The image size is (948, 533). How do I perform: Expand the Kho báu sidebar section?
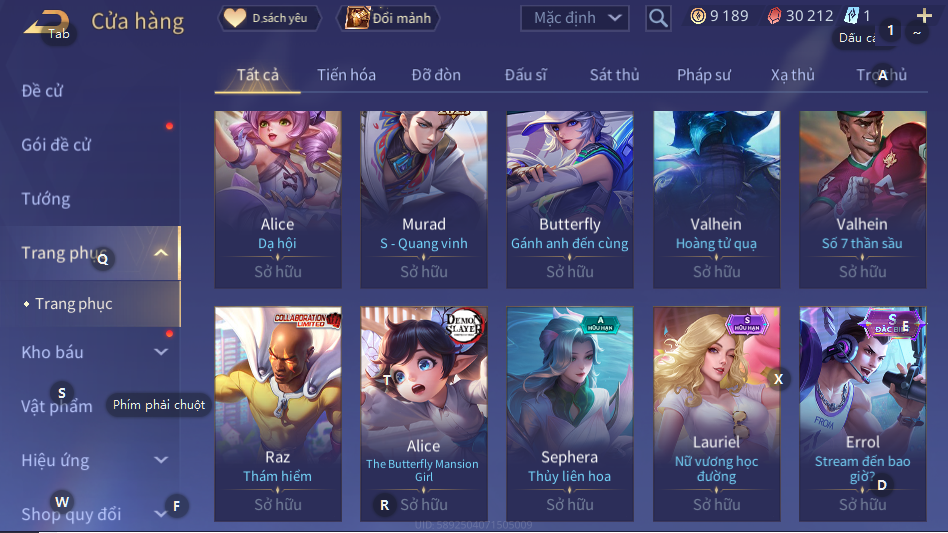coord(161,352)
